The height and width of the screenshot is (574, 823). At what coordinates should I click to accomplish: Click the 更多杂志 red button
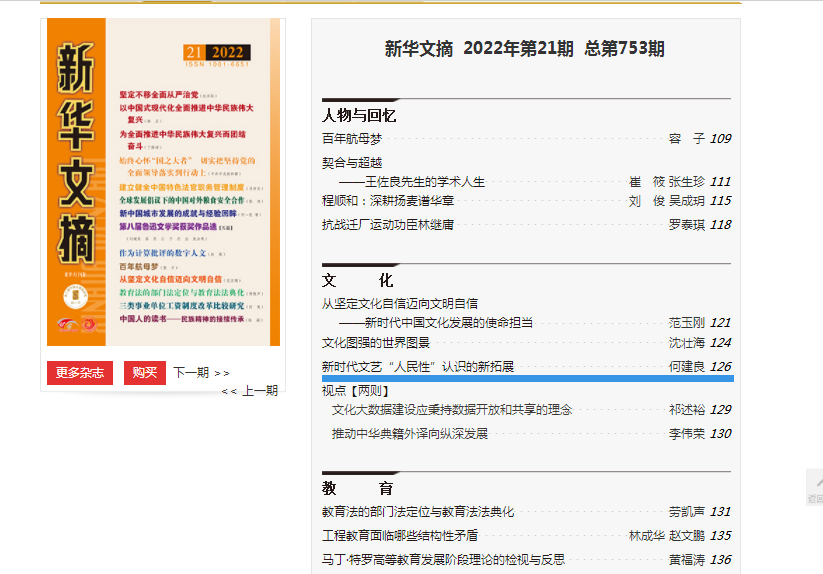click(79, 373)
